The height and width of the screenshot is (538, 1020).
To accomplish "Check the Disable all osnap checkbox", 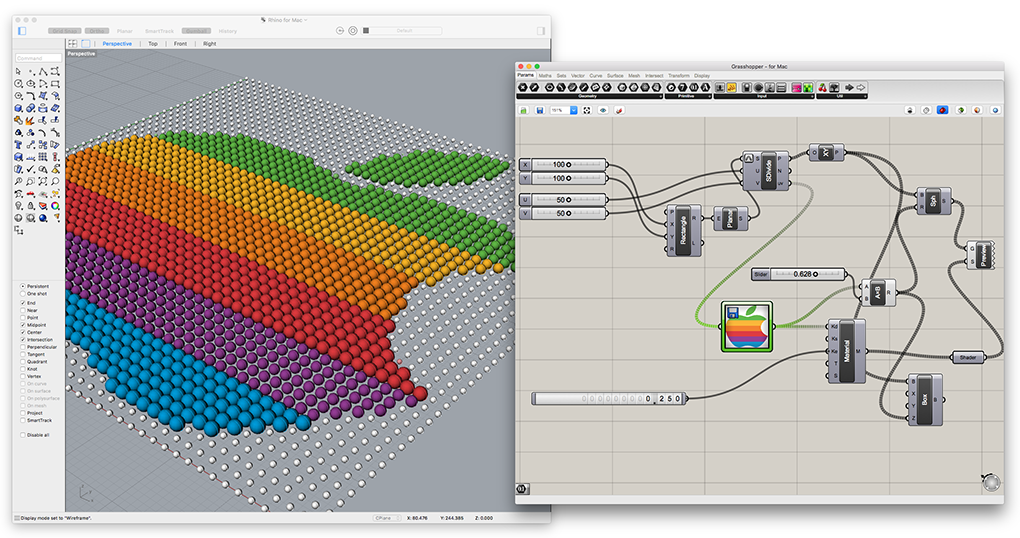I will click(x=23, y=435).
